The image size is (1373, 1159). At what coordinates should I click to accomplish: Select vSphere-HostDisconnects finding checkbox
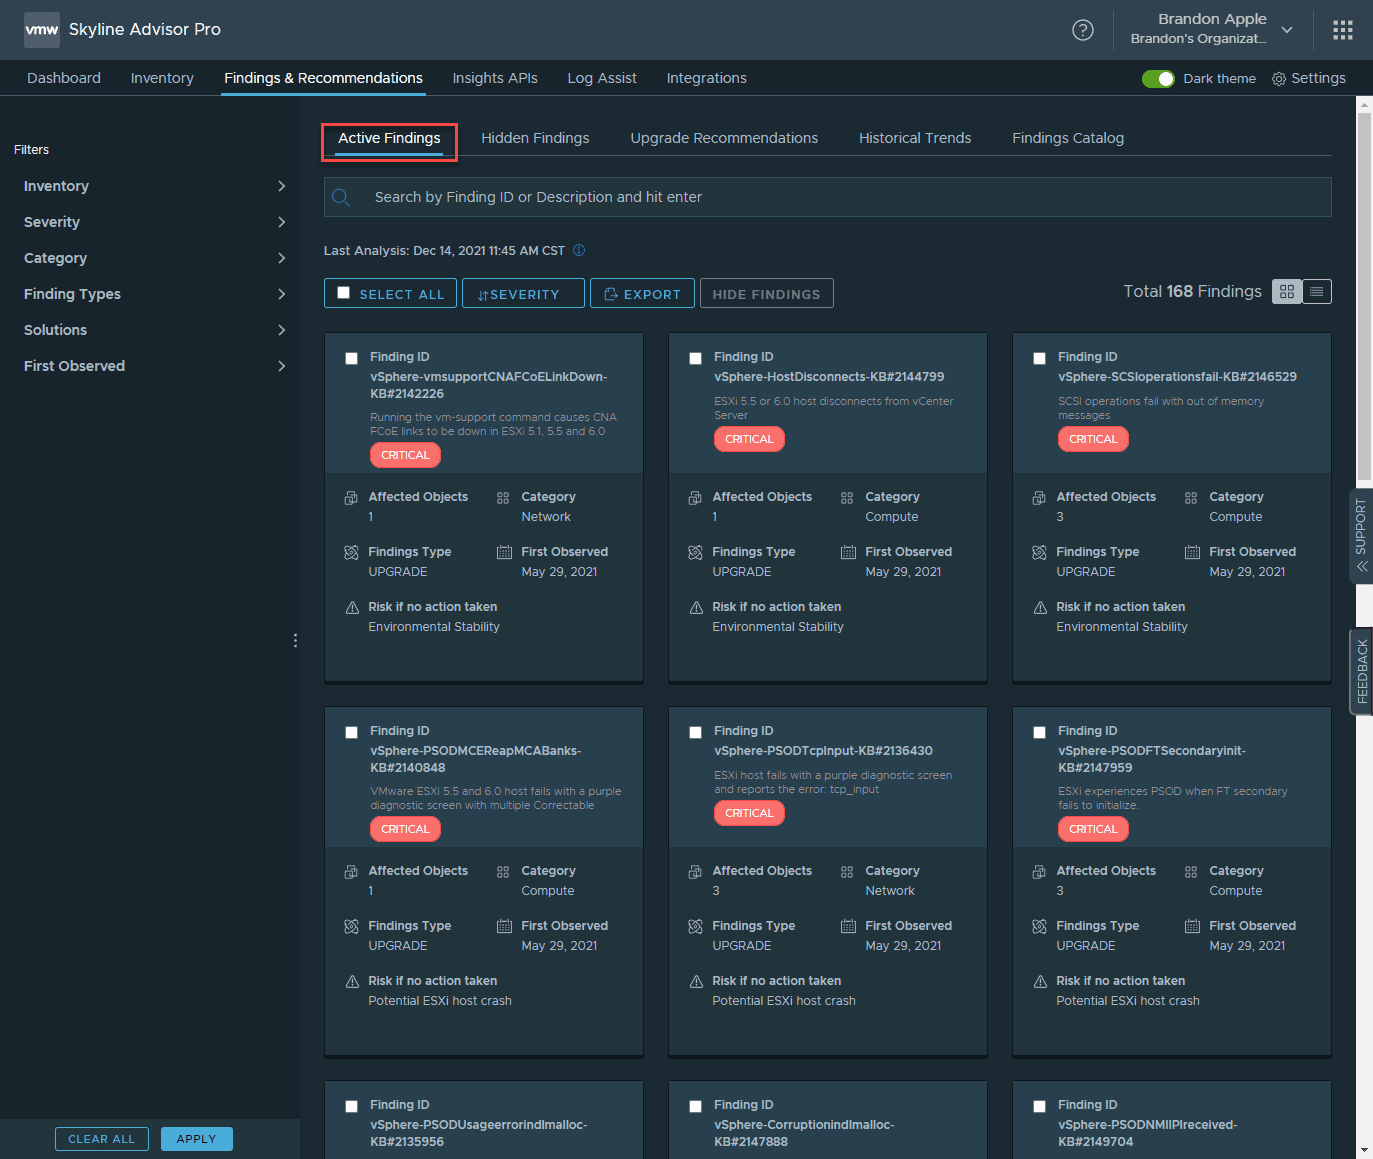coord(695,358)
